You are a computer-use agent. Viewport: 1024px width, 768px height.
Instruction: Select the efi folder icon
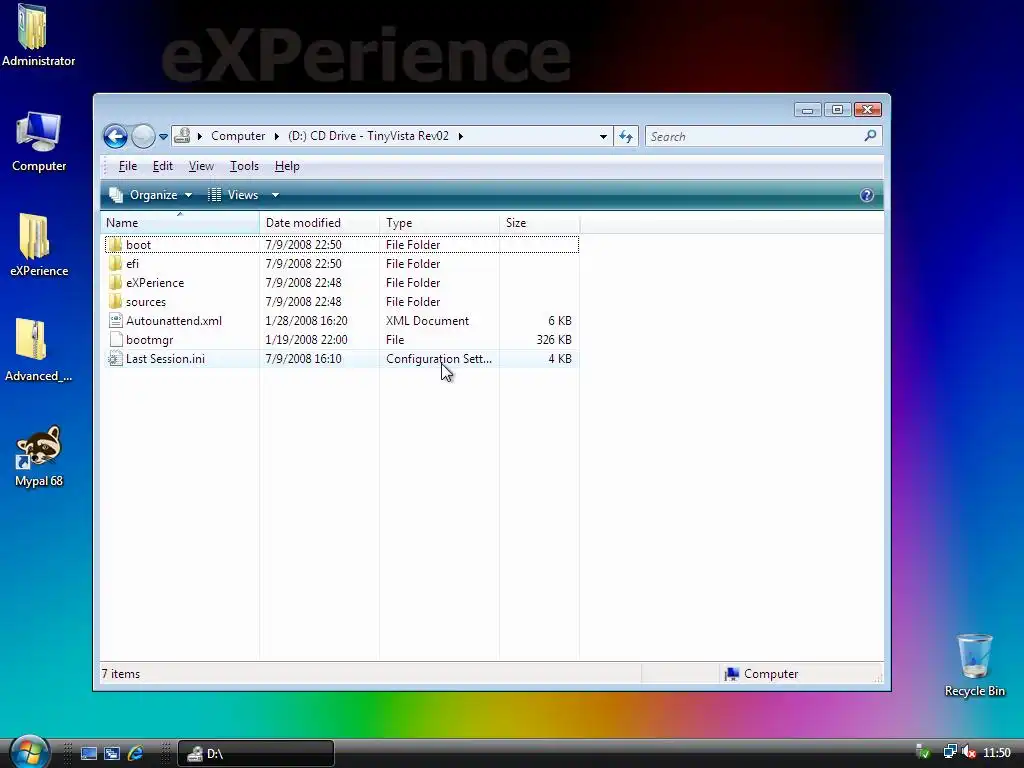[116, 263]
